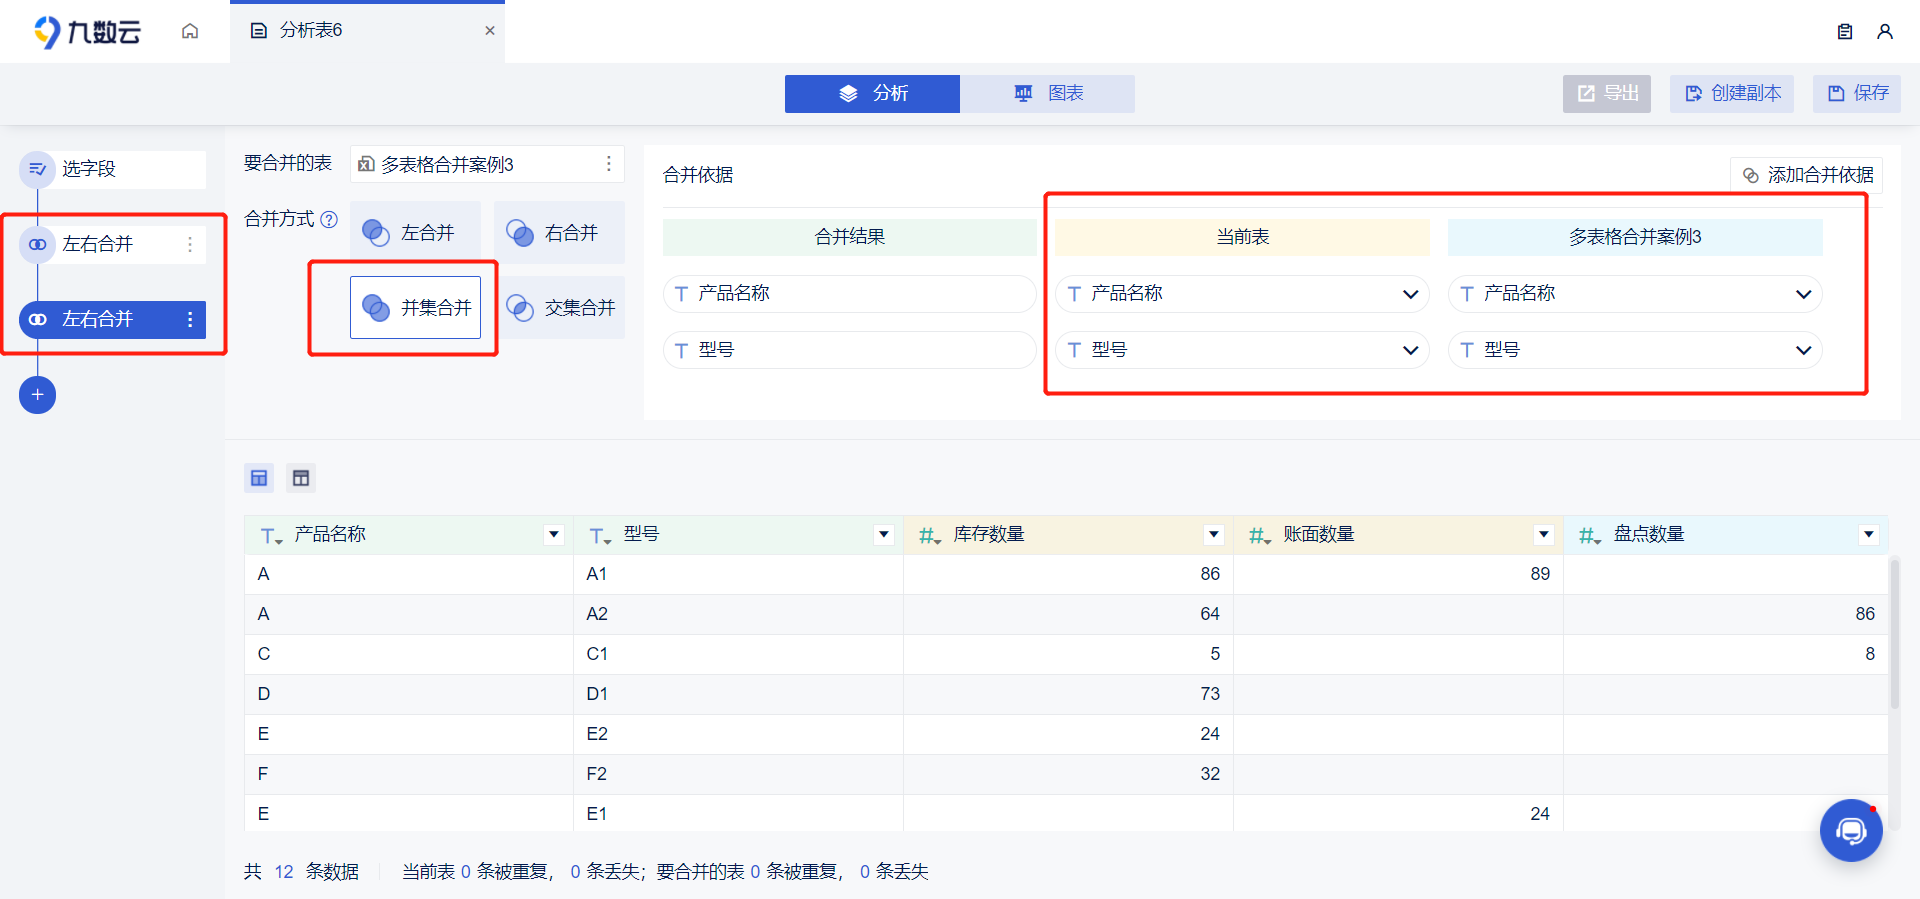Viewport: 1920px width, 899px height.
Task: Open the first 左右合并 step's three-dot menu
Action: [x=190, y=244]
